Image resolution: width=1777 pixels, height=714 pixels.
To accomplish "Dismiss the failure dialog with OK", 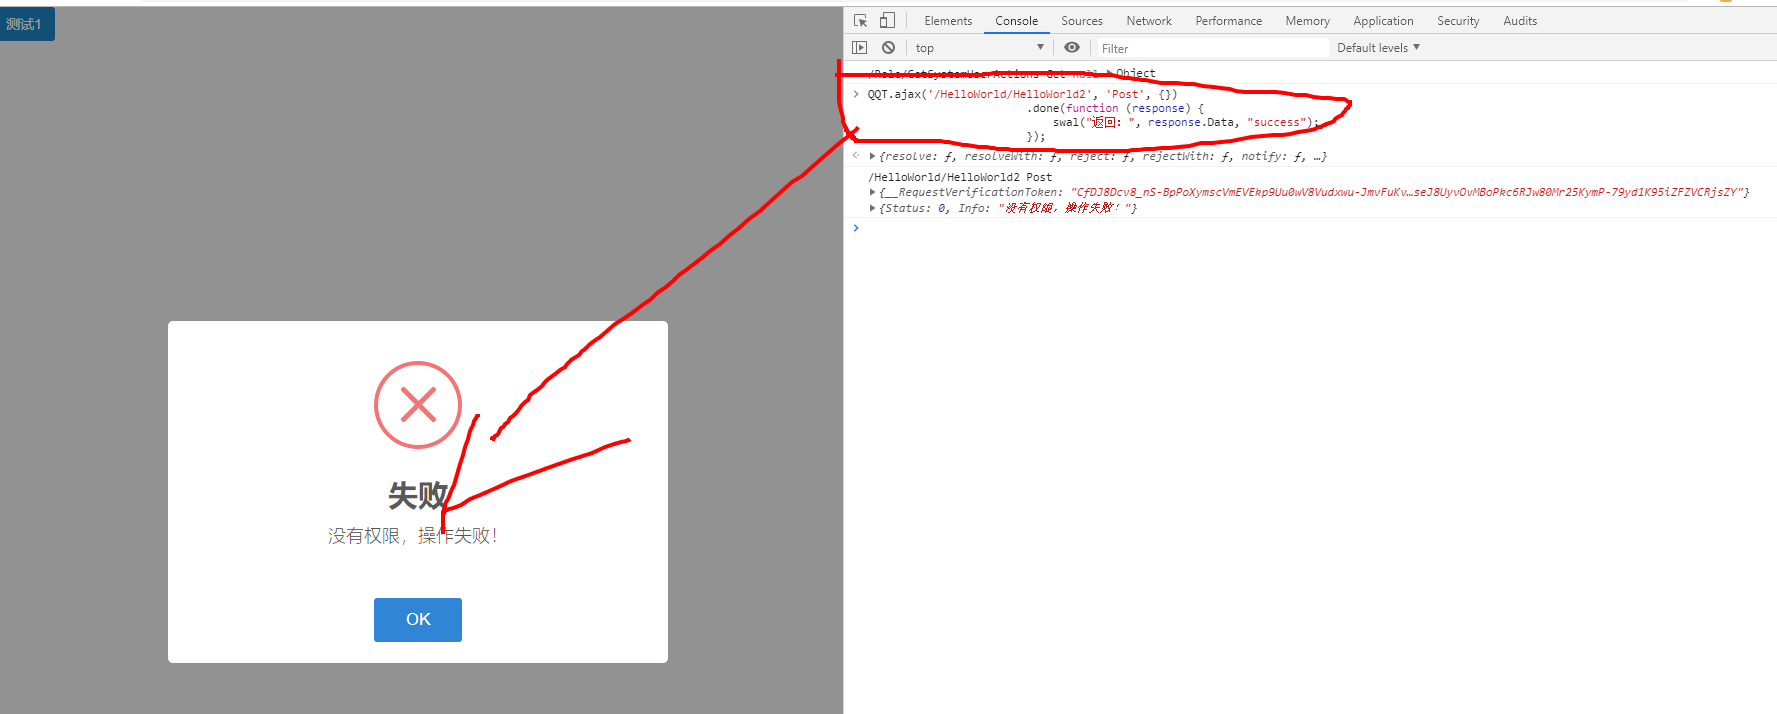I will click(418, 620).
